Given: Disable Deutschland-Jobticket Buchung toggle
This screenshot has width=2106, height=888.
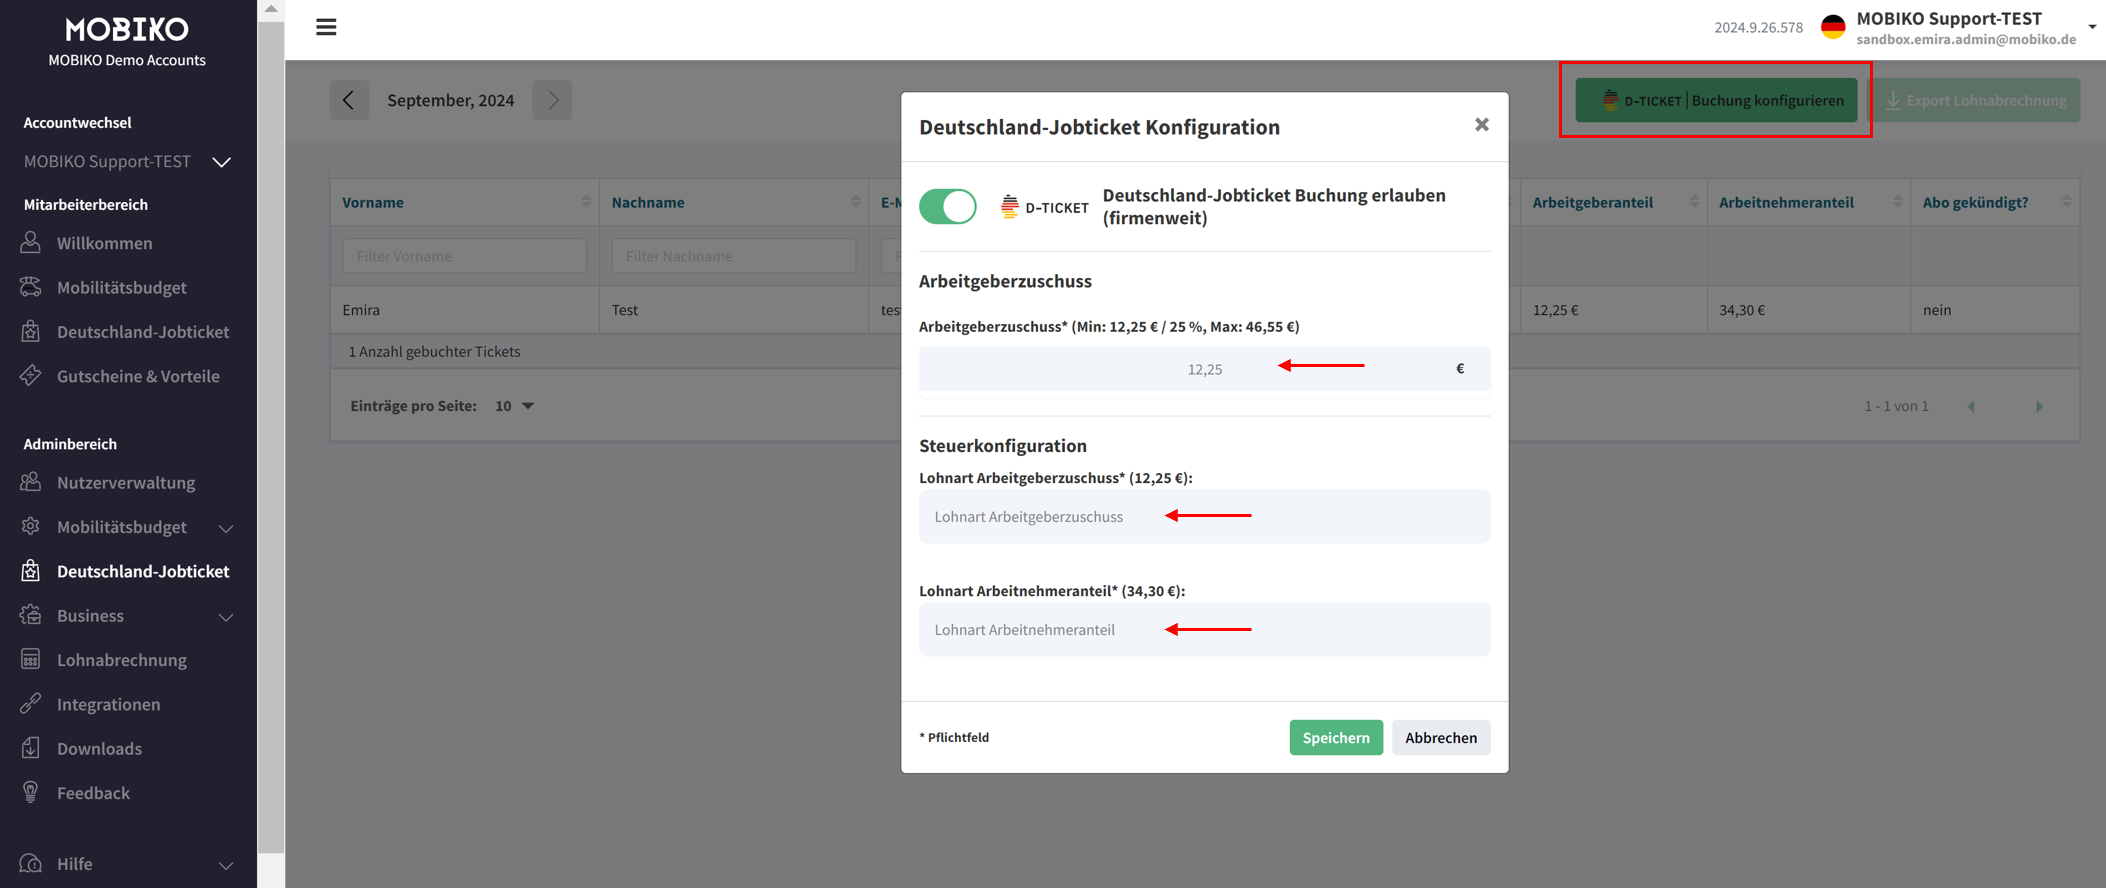Looking at the screenshot, I should click(947, 207).
